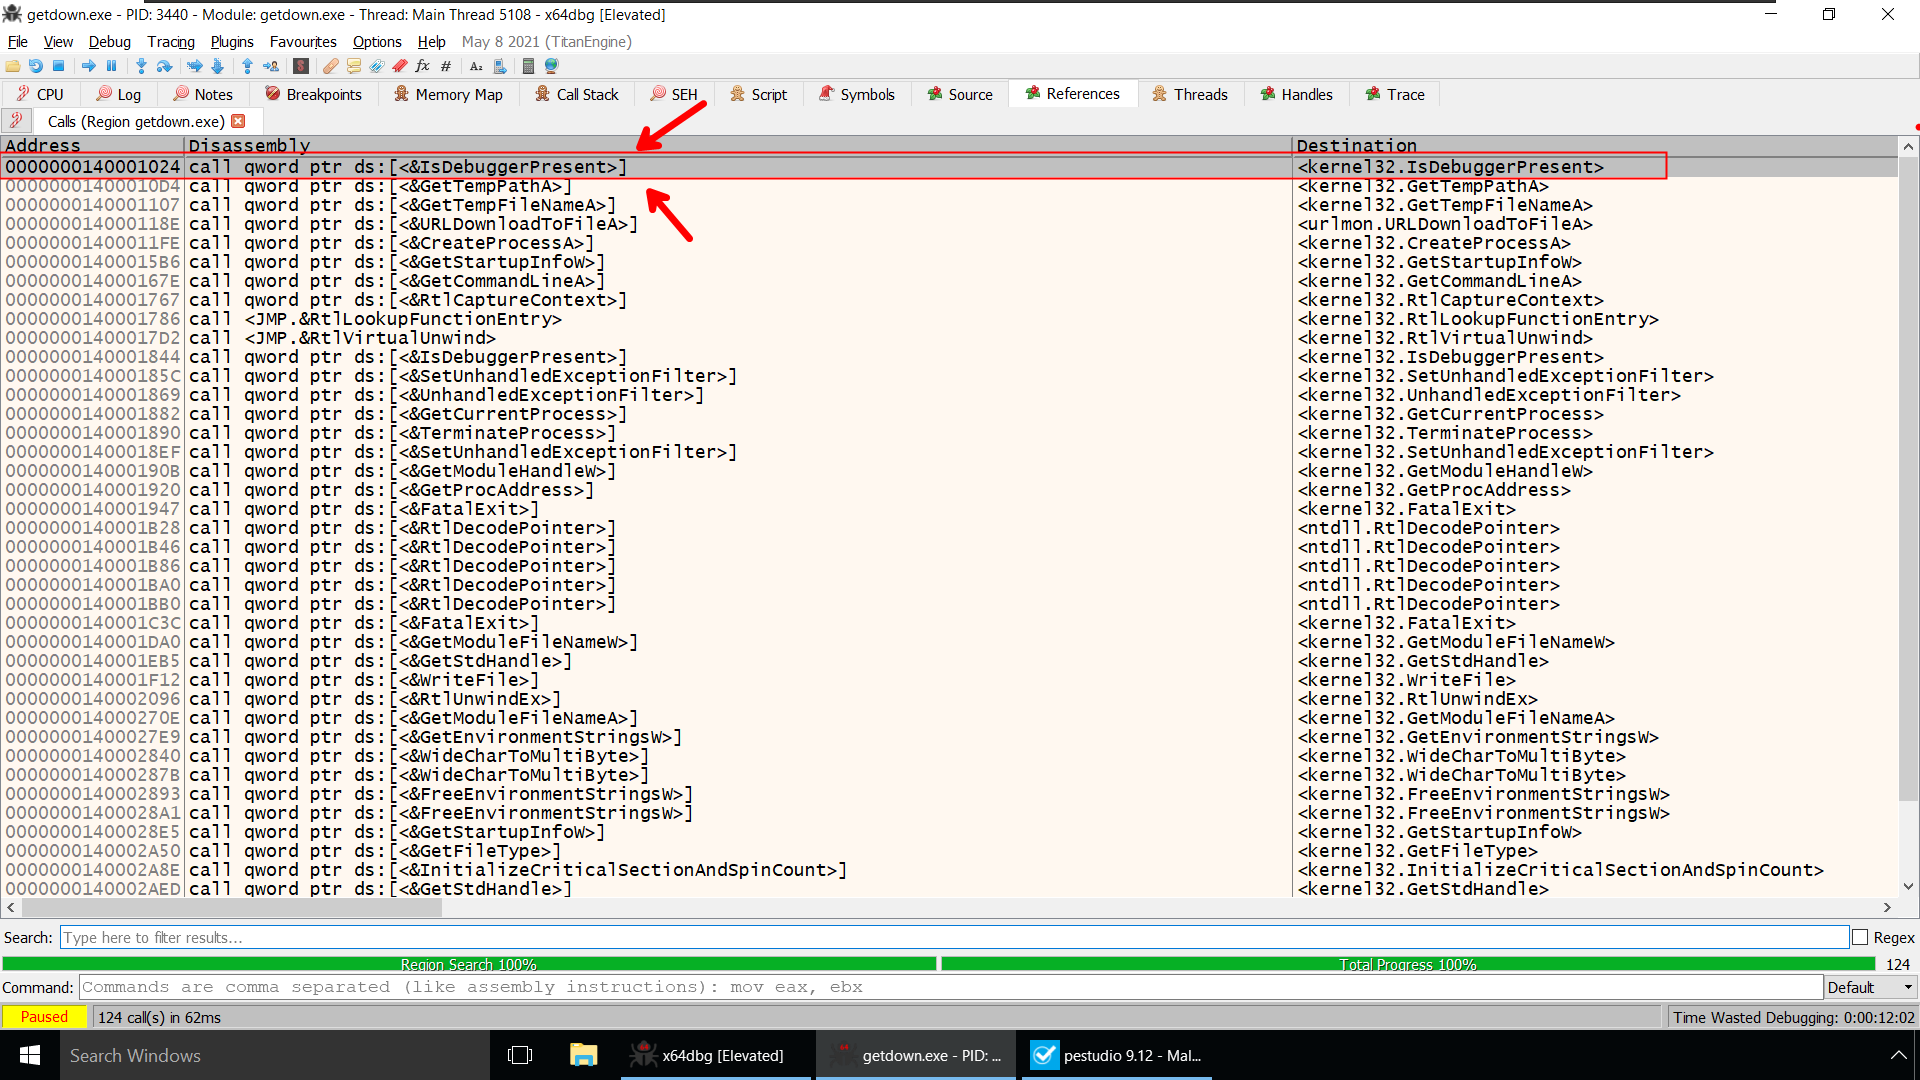Click the Paused status label
Screen dimensions: 1920x1080
coord(44,1017)
